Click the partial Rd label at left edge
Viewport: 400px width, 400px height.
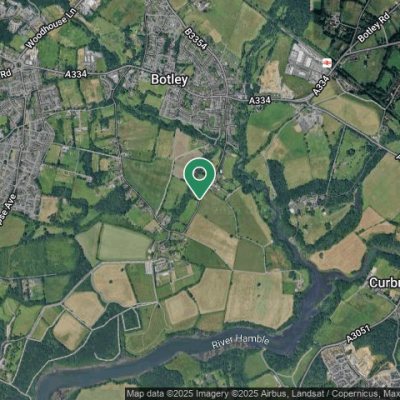pyautogui.click(x=5, y=73)
